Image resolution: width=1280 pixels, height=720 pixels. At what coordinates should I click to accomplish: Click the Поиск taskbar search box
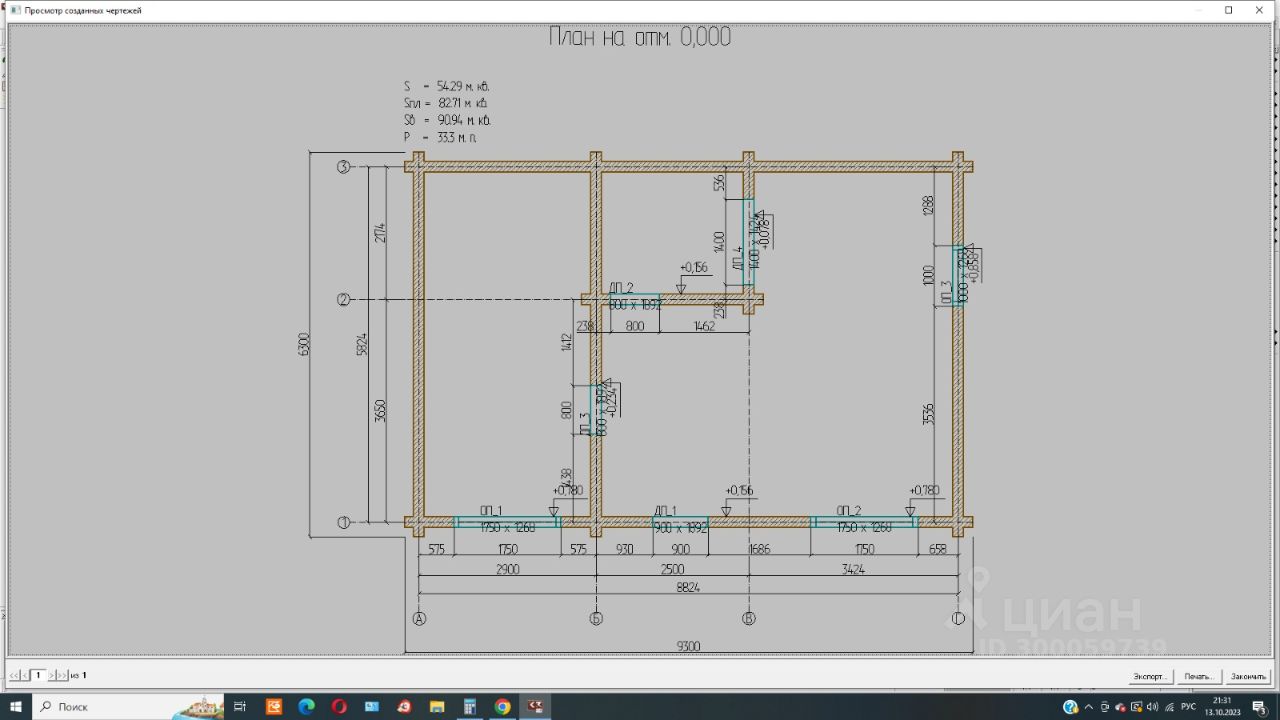pyautogui.click(x=128, y=707)
